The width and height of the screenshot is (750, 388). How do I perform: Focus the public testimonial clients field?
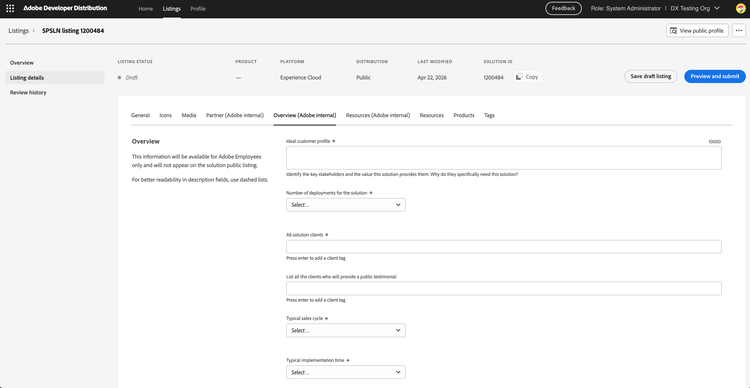504,288
